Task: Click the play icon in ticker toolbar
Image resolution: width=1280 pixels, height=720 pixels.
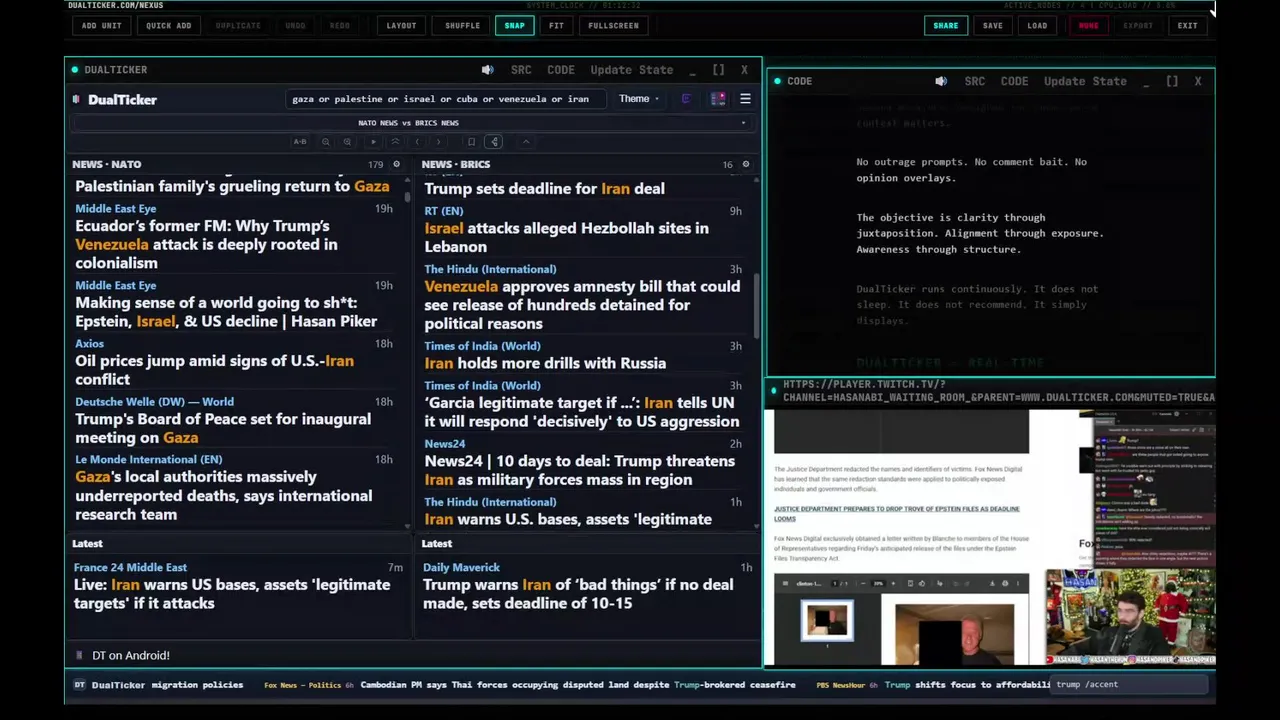Action: (x=374, y=142)
